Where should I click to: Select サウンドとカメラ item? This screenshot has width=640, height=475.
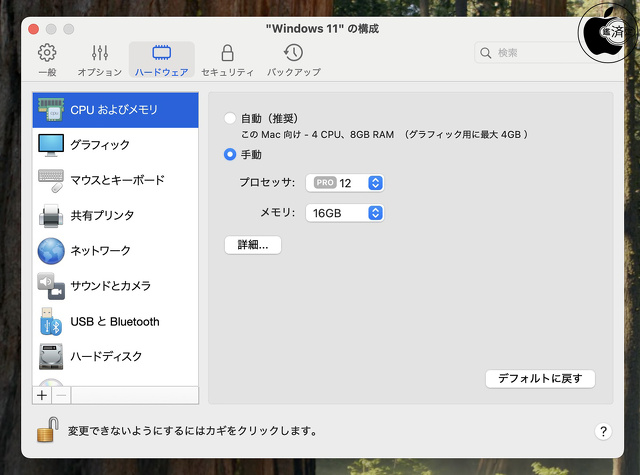click(x=116, y=286)
